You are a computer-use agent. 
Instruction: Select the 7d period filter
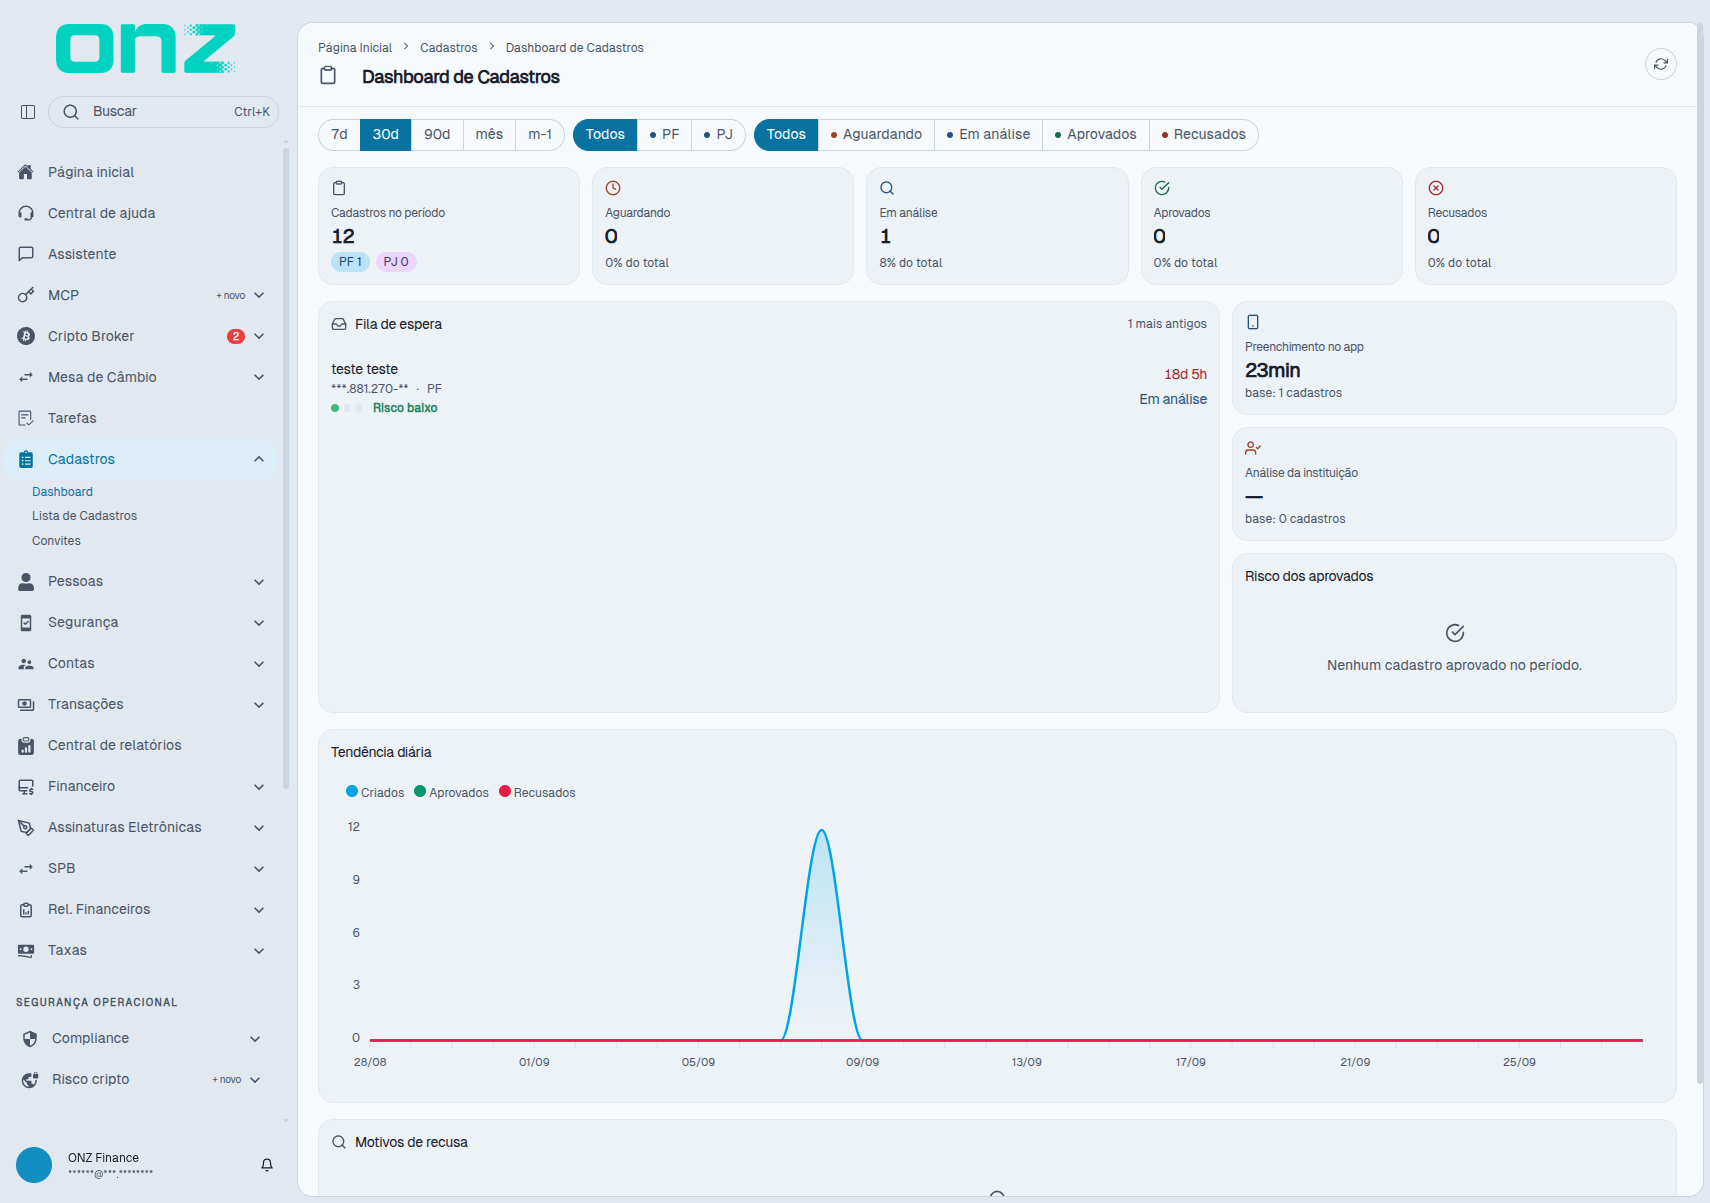pyautogui.click(x=340, y=135)
